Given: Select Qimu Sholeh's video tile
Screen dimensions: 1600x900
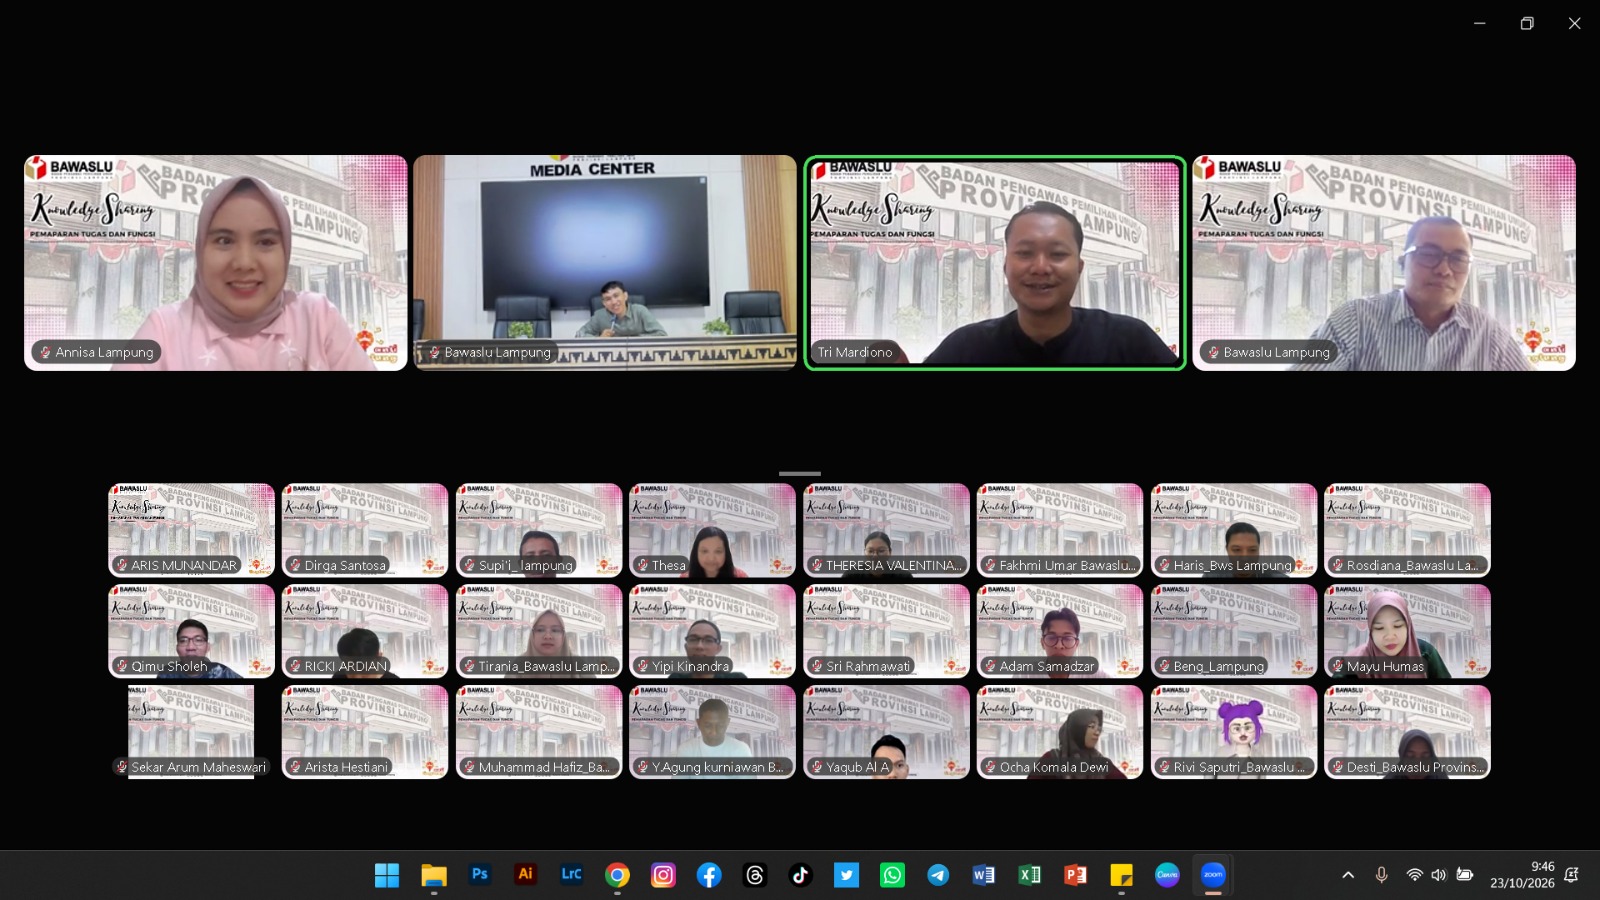Looking at the screenshot, I should coord(191,631).
